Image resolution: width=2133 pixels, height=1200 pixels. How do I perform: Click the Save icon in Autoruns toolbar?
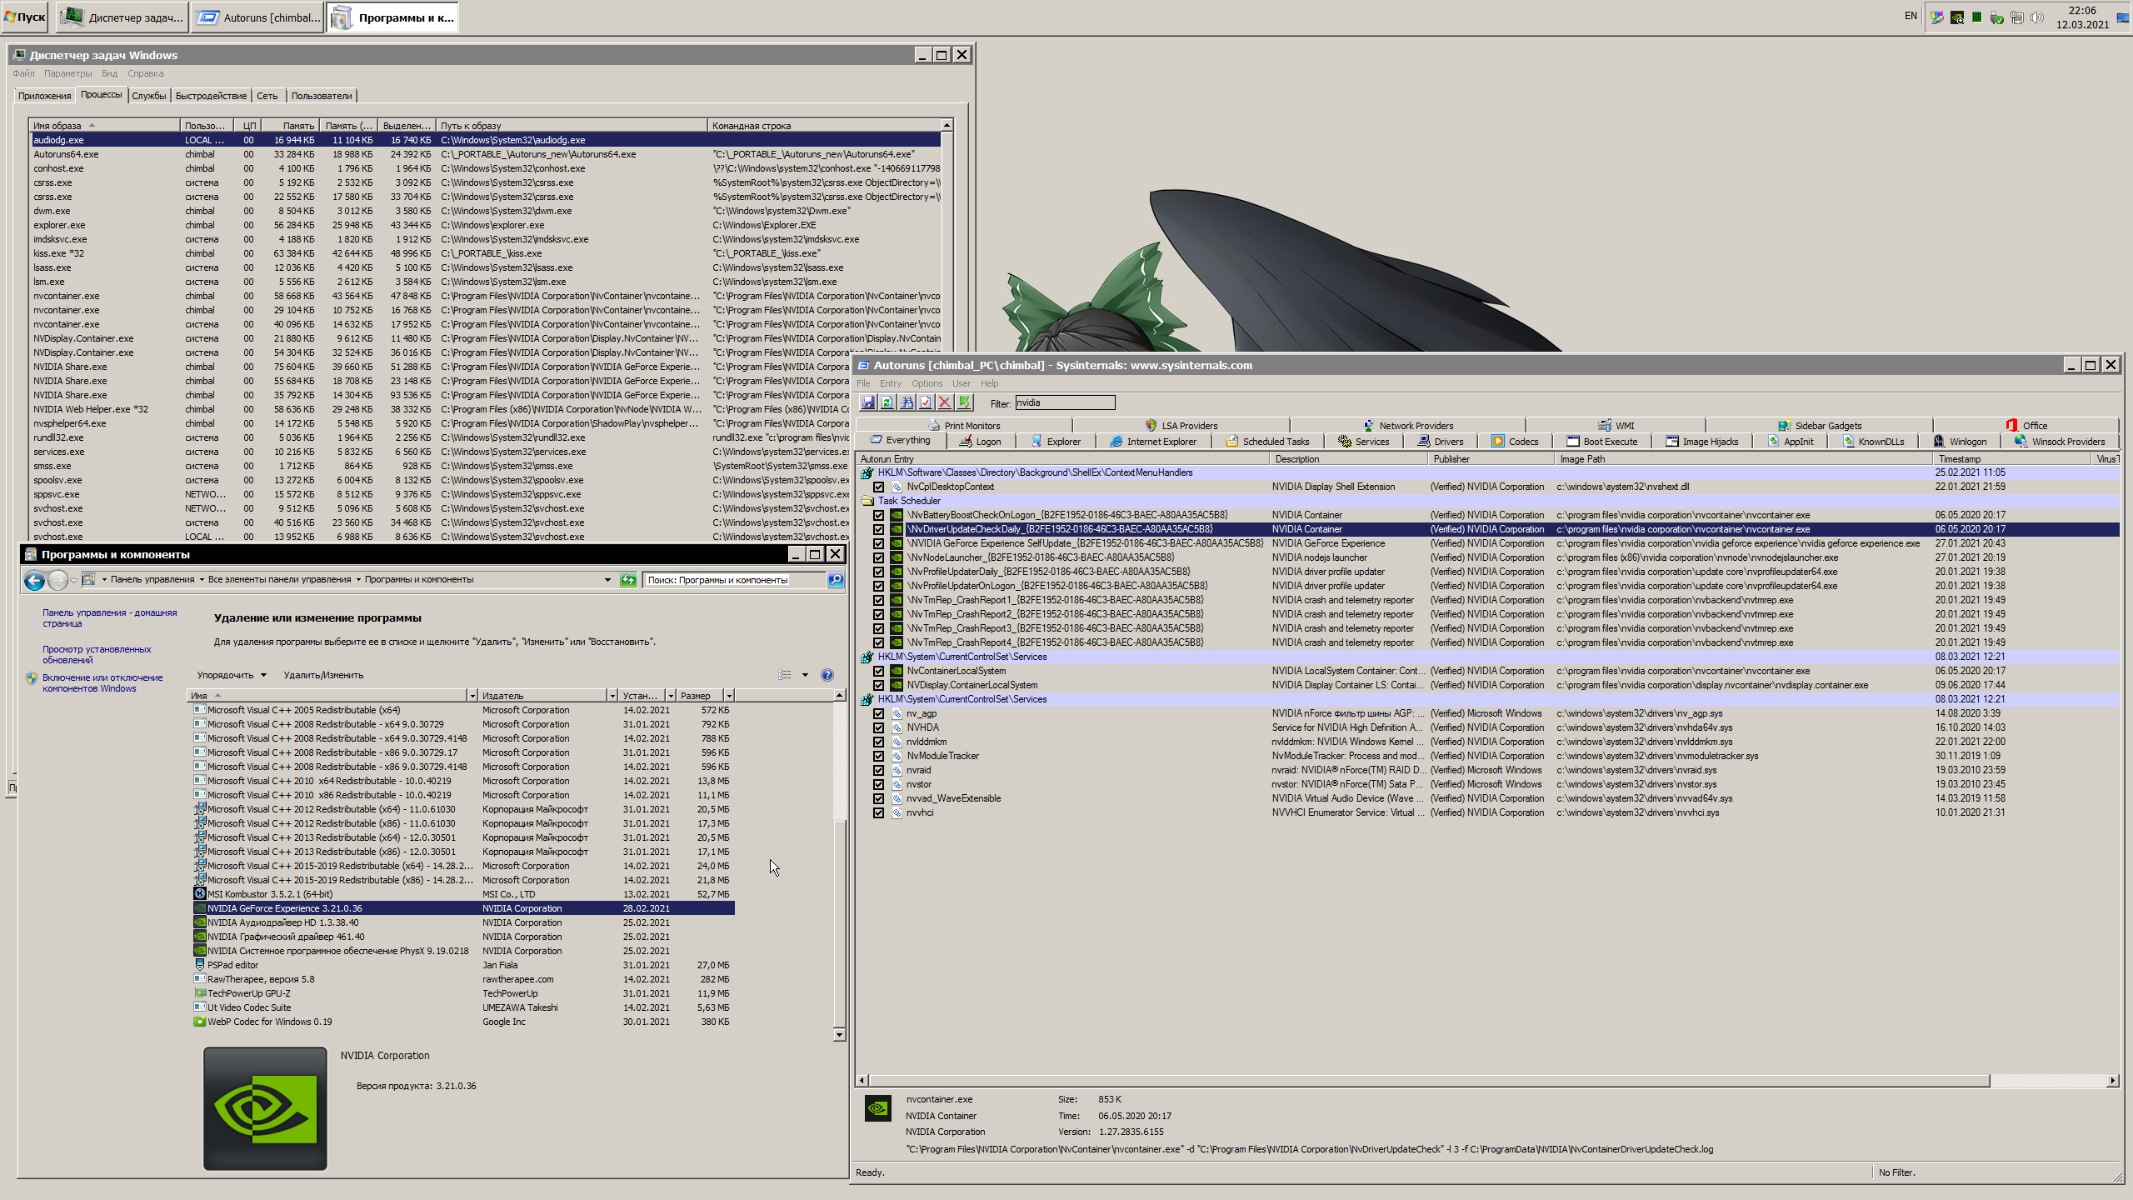868,403
